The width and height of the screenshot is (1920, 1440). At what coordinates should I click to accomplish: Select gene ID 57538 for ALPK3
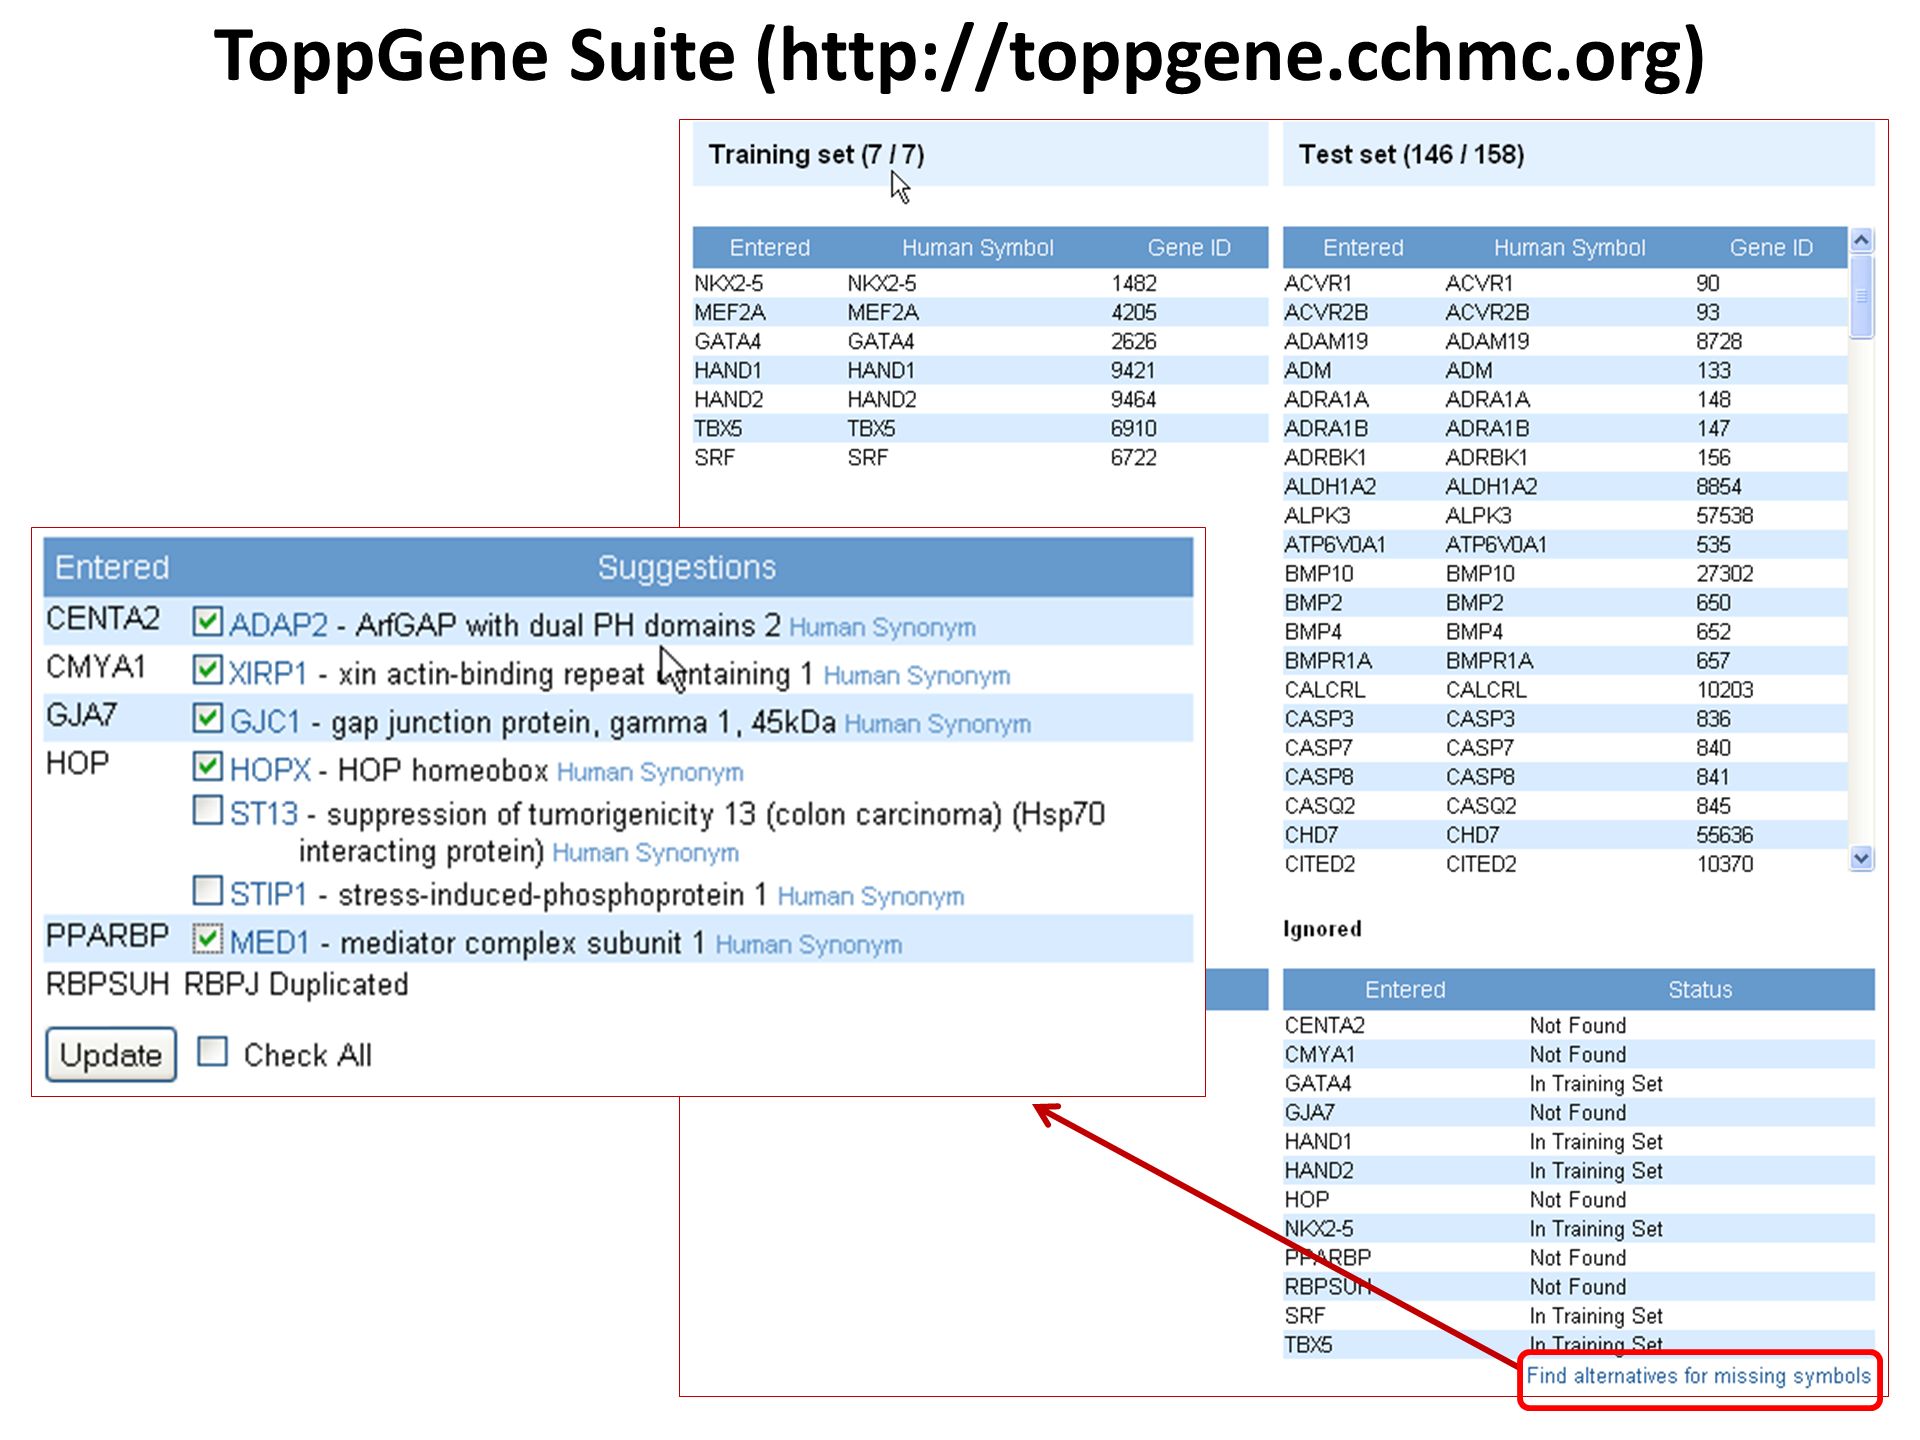[1725, 515]
